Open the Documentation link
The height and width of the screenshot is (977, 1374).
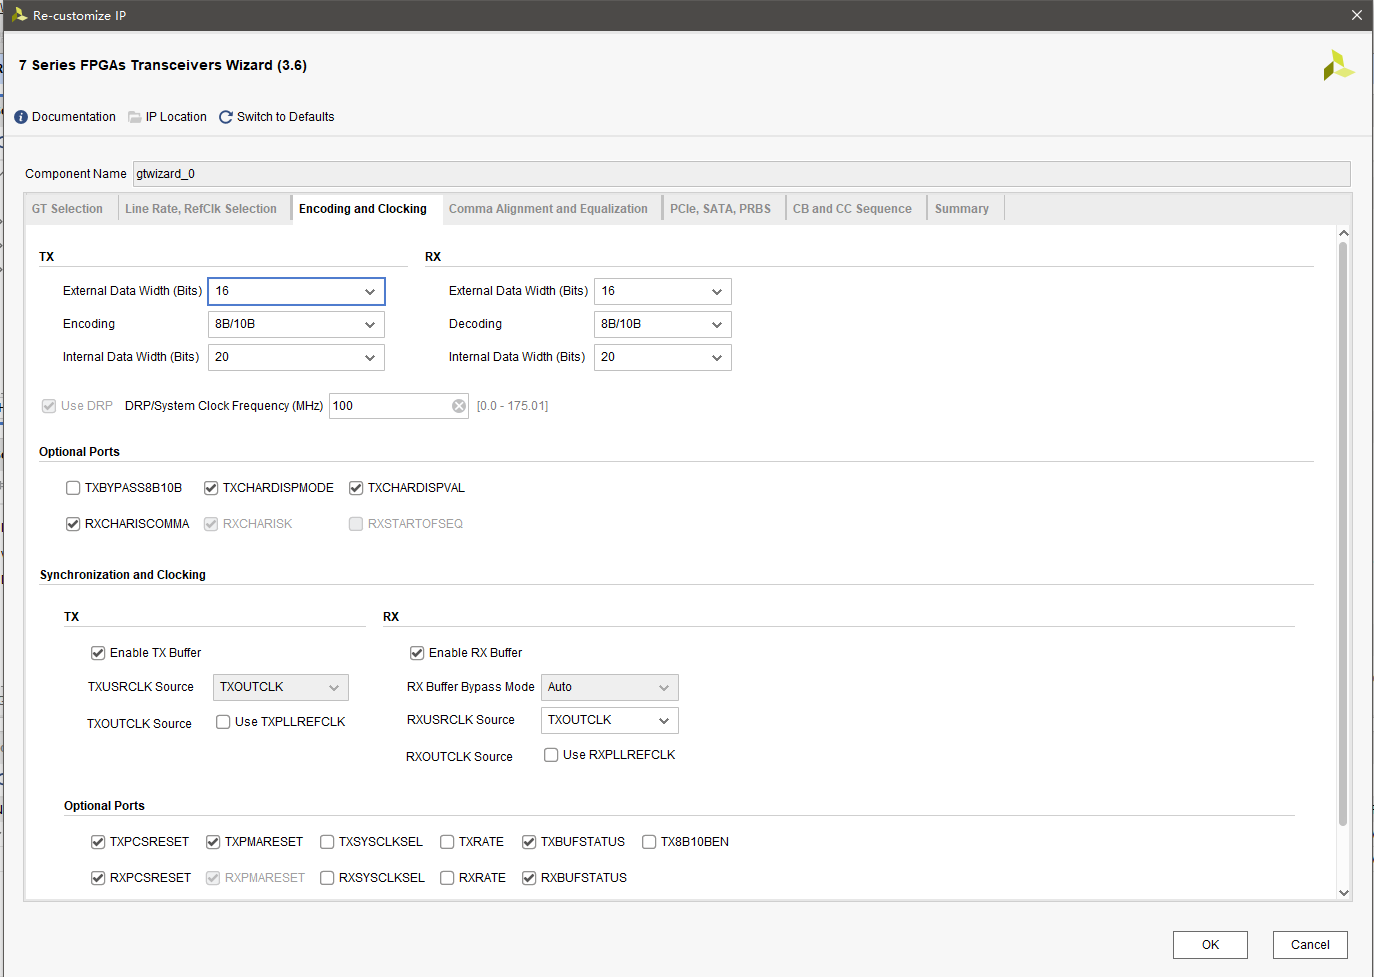(x=74, y=117)
